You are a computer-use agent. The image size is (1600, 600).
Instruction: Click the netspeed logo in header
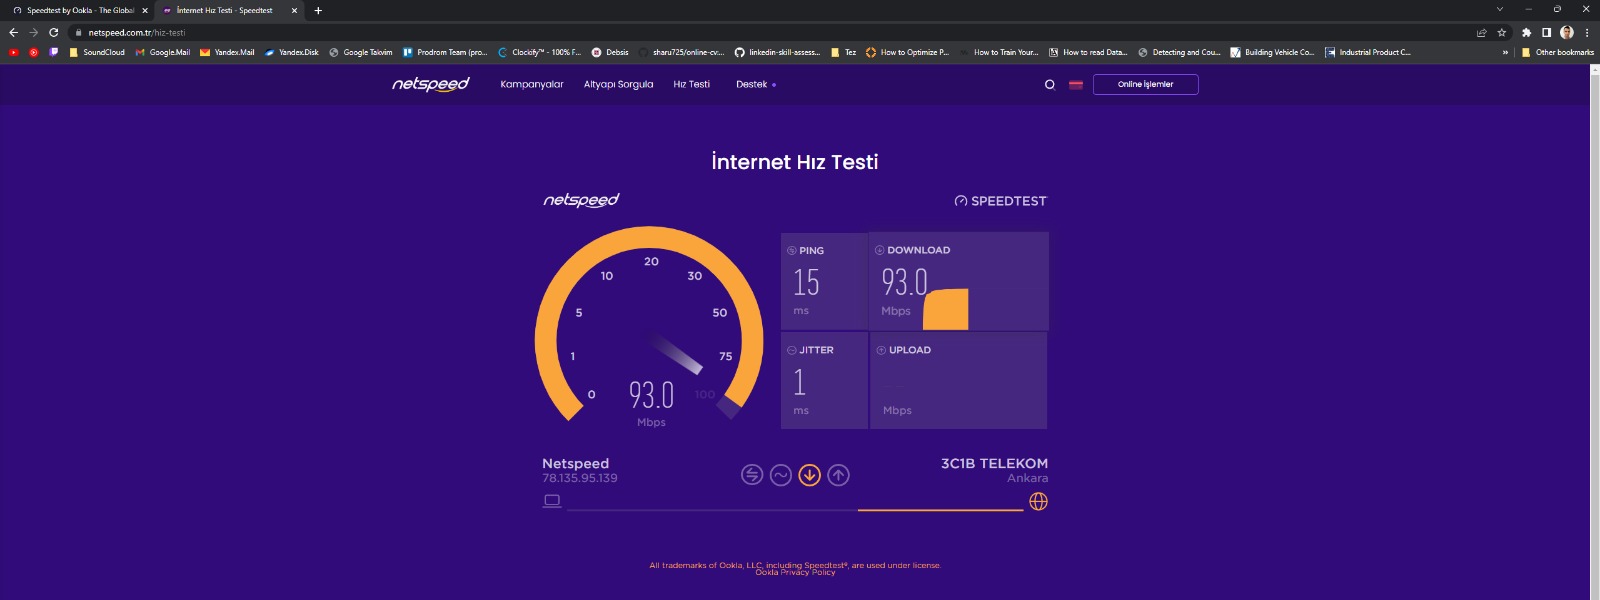click(x=430, y=84)
